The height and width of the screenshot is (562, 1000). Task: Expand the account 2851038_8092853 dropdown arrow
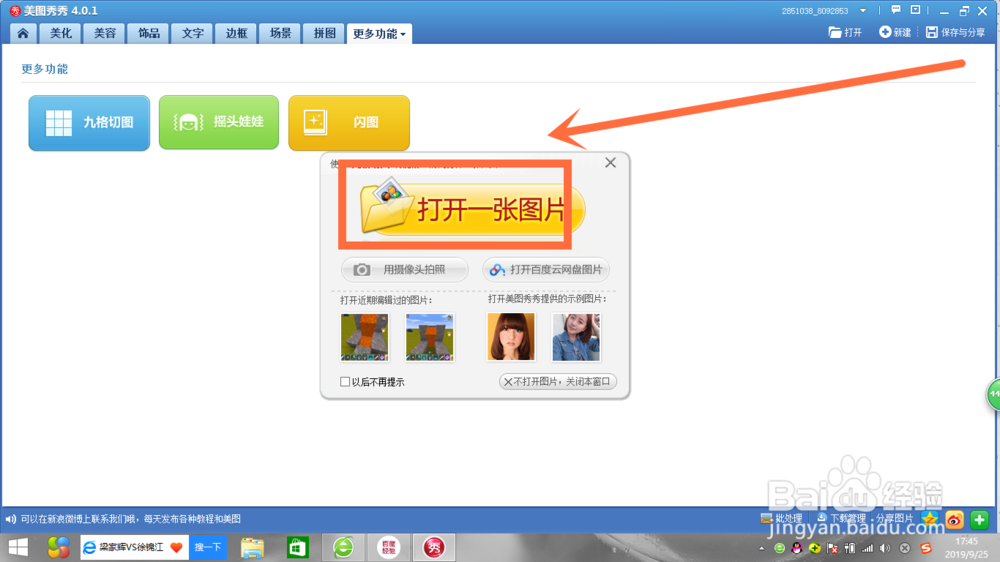point(863,11)
